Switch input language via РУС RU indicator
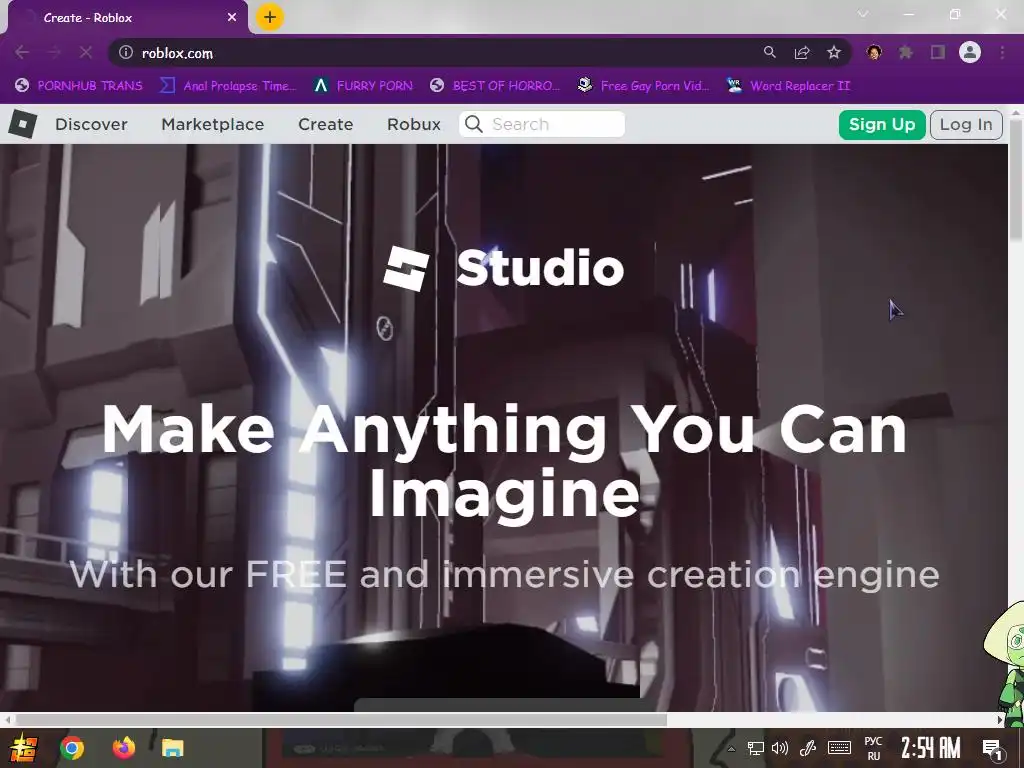The image size is (1024, 768). 873,748
